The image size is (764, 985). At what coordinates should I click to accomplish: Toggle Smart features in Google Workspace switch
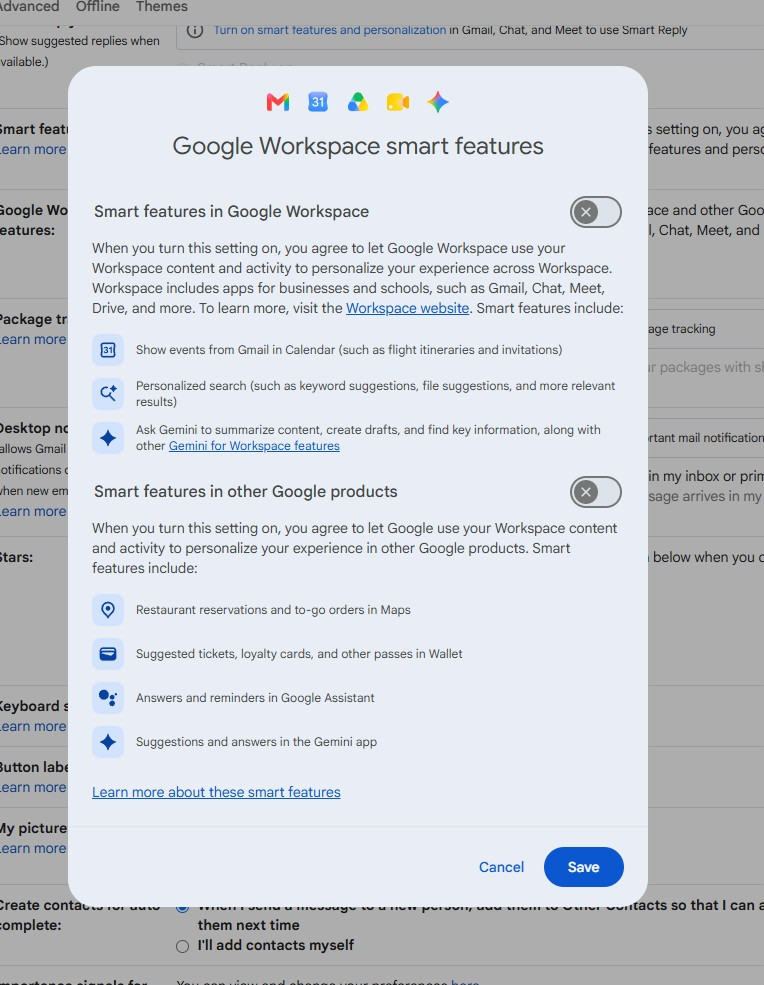point(596,212)
